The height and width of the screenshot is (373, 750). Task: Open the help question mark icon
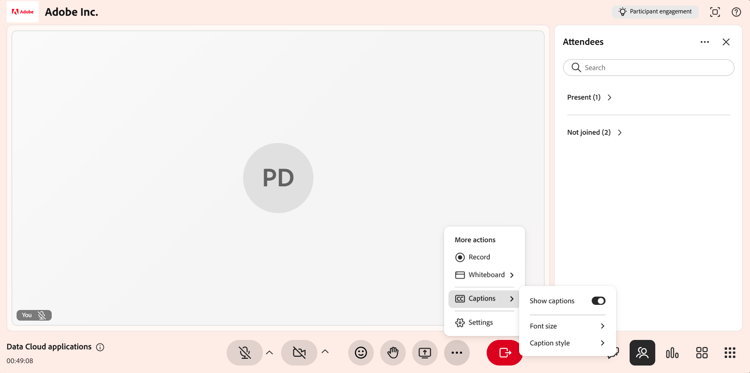click(x=736, y=12)
